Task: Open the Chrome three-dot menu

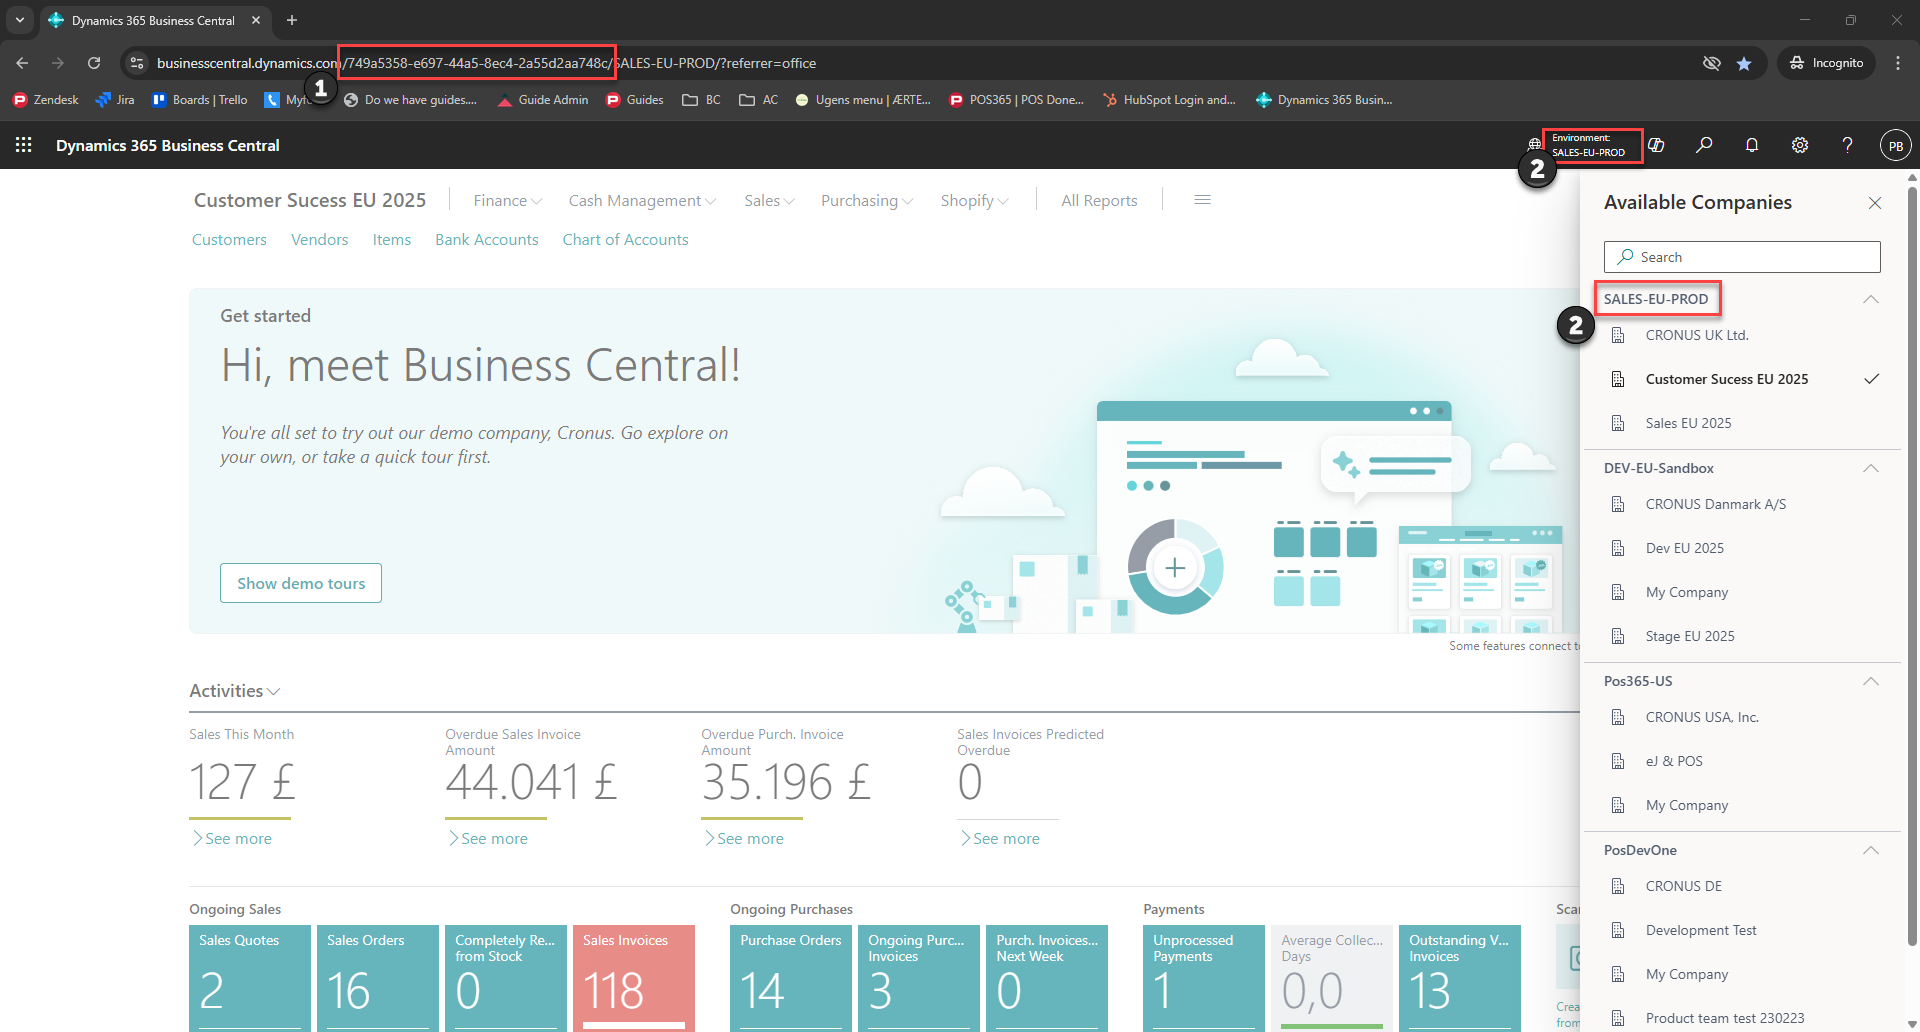Action: (x=1898, y=63)
